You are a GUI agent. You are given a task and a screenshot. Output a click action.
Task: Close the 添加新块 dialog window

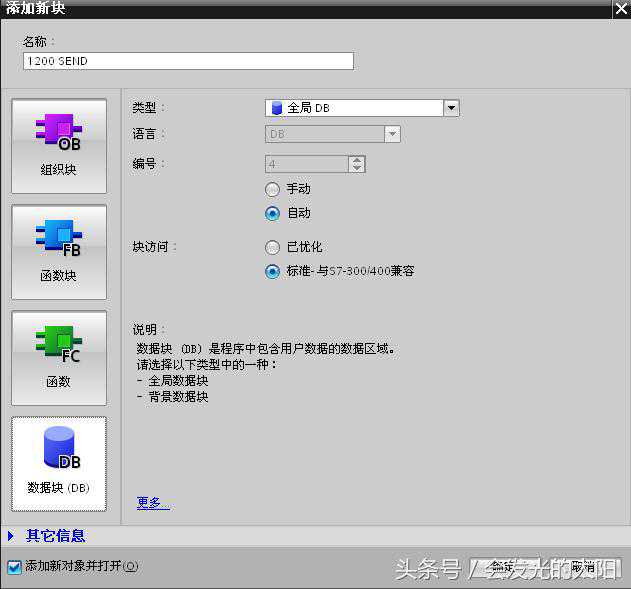click(620, 8)
